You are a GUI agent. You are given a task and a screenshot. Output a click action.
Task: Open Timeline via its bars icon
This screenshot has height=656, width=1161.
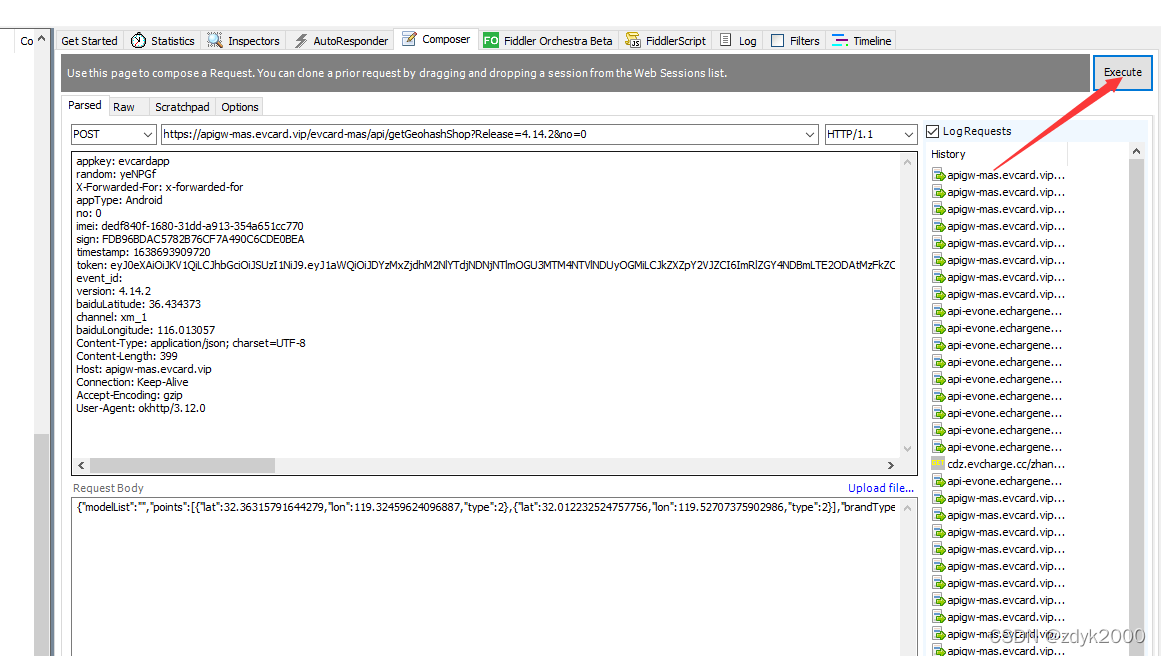[840, 41]
